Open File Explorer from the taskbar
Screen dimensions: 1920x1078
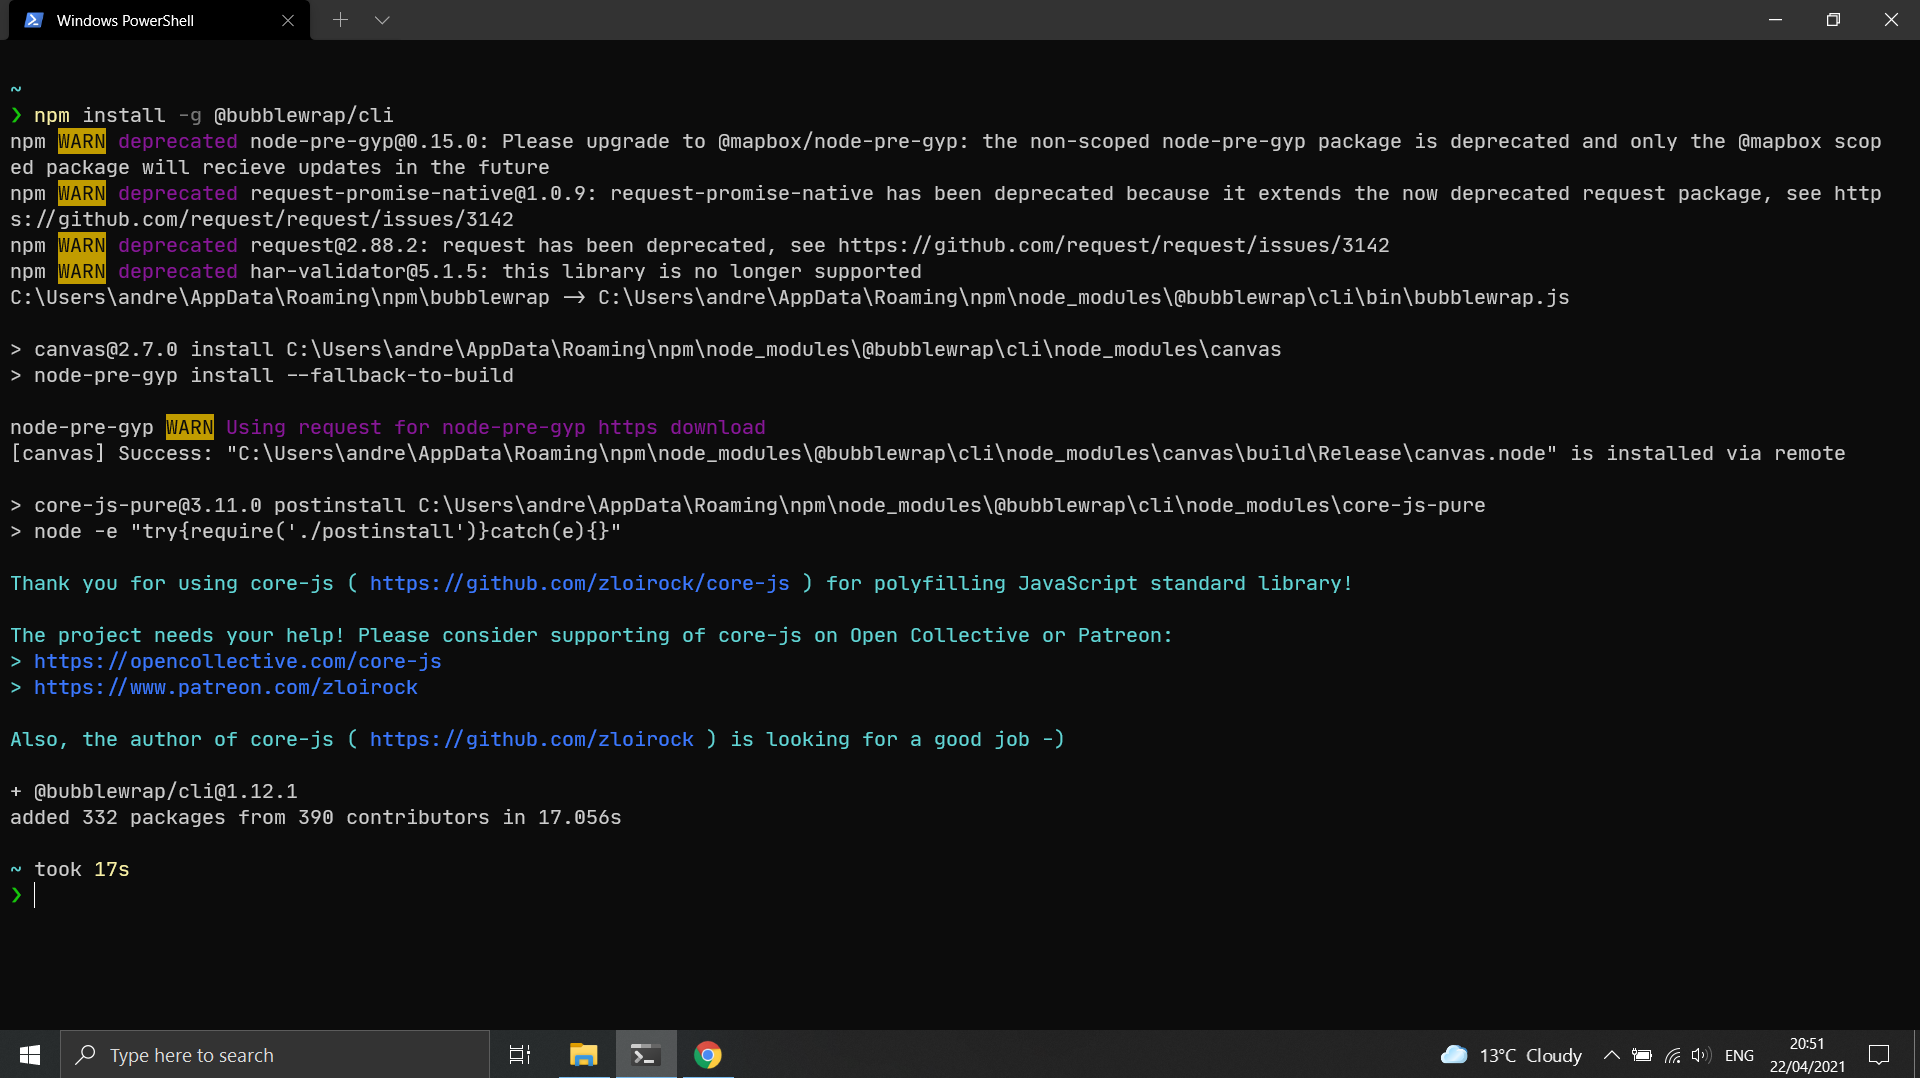(583, 1054)
